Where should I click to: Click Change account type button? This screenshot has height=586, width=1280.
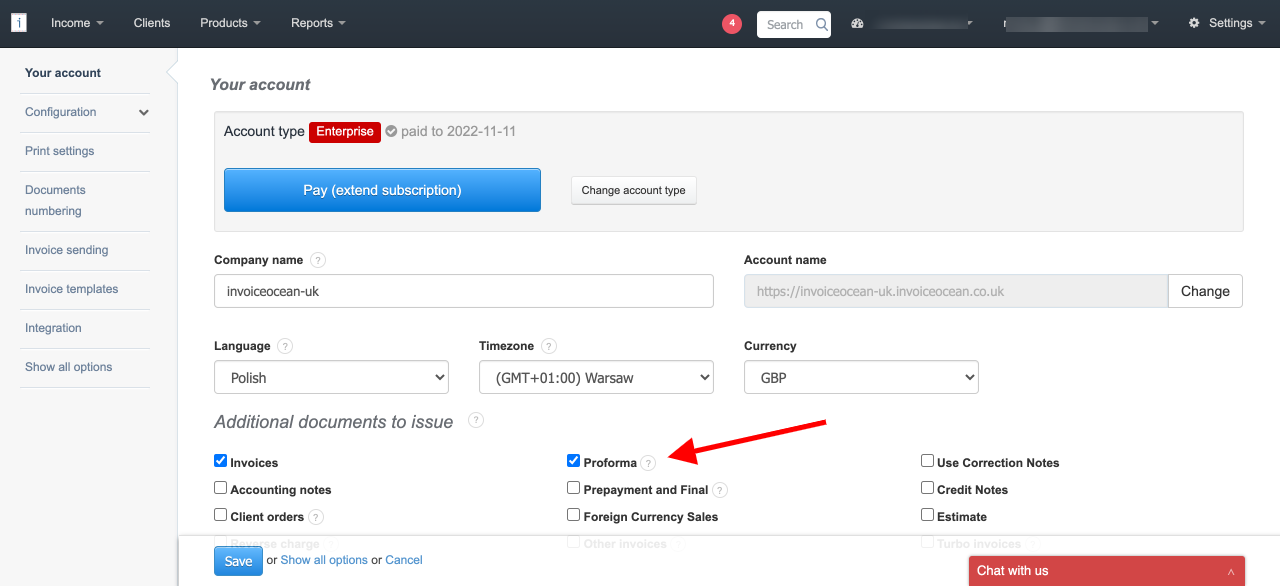tap(634, 190)
